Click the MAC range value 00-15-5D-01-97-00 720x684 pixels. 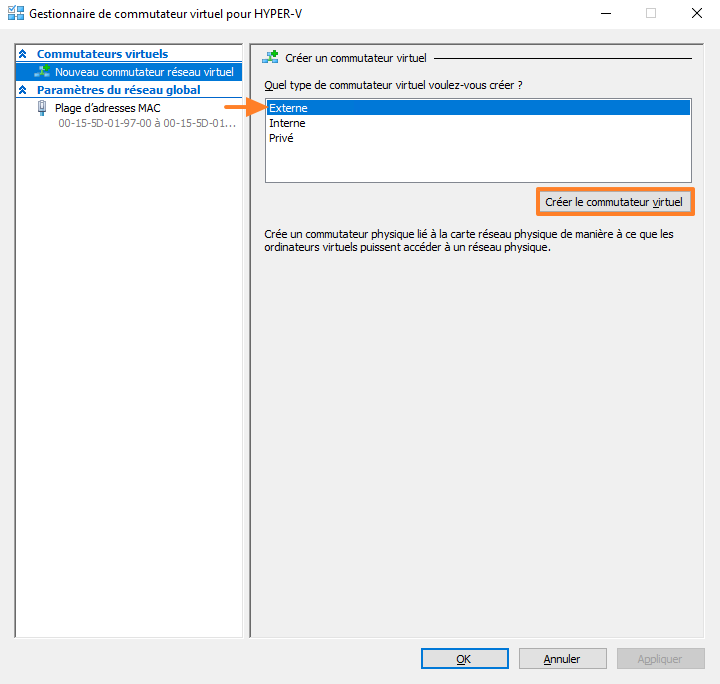pos(146,124)
